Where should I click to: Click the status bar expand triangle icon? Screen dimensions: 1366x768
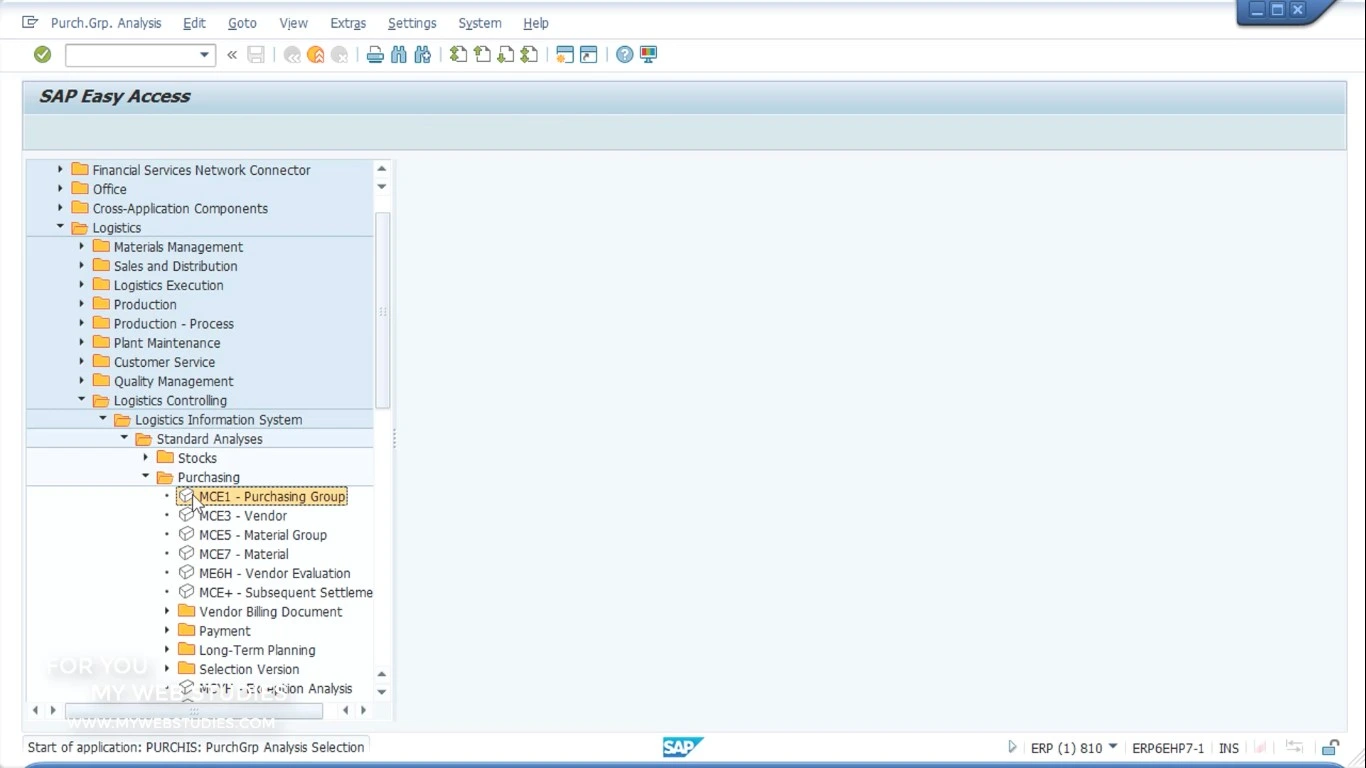[1012, 747]
